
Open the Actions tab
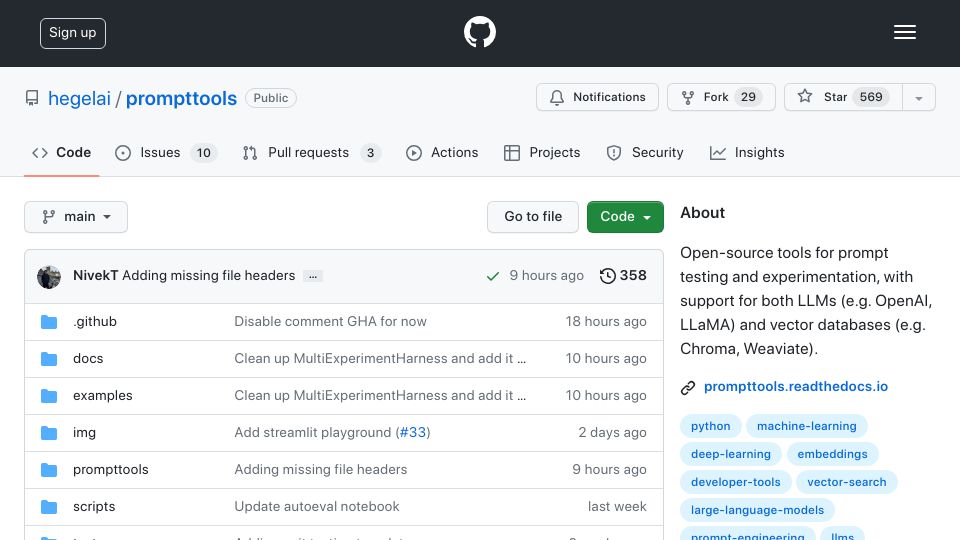(x=441, y=152)
